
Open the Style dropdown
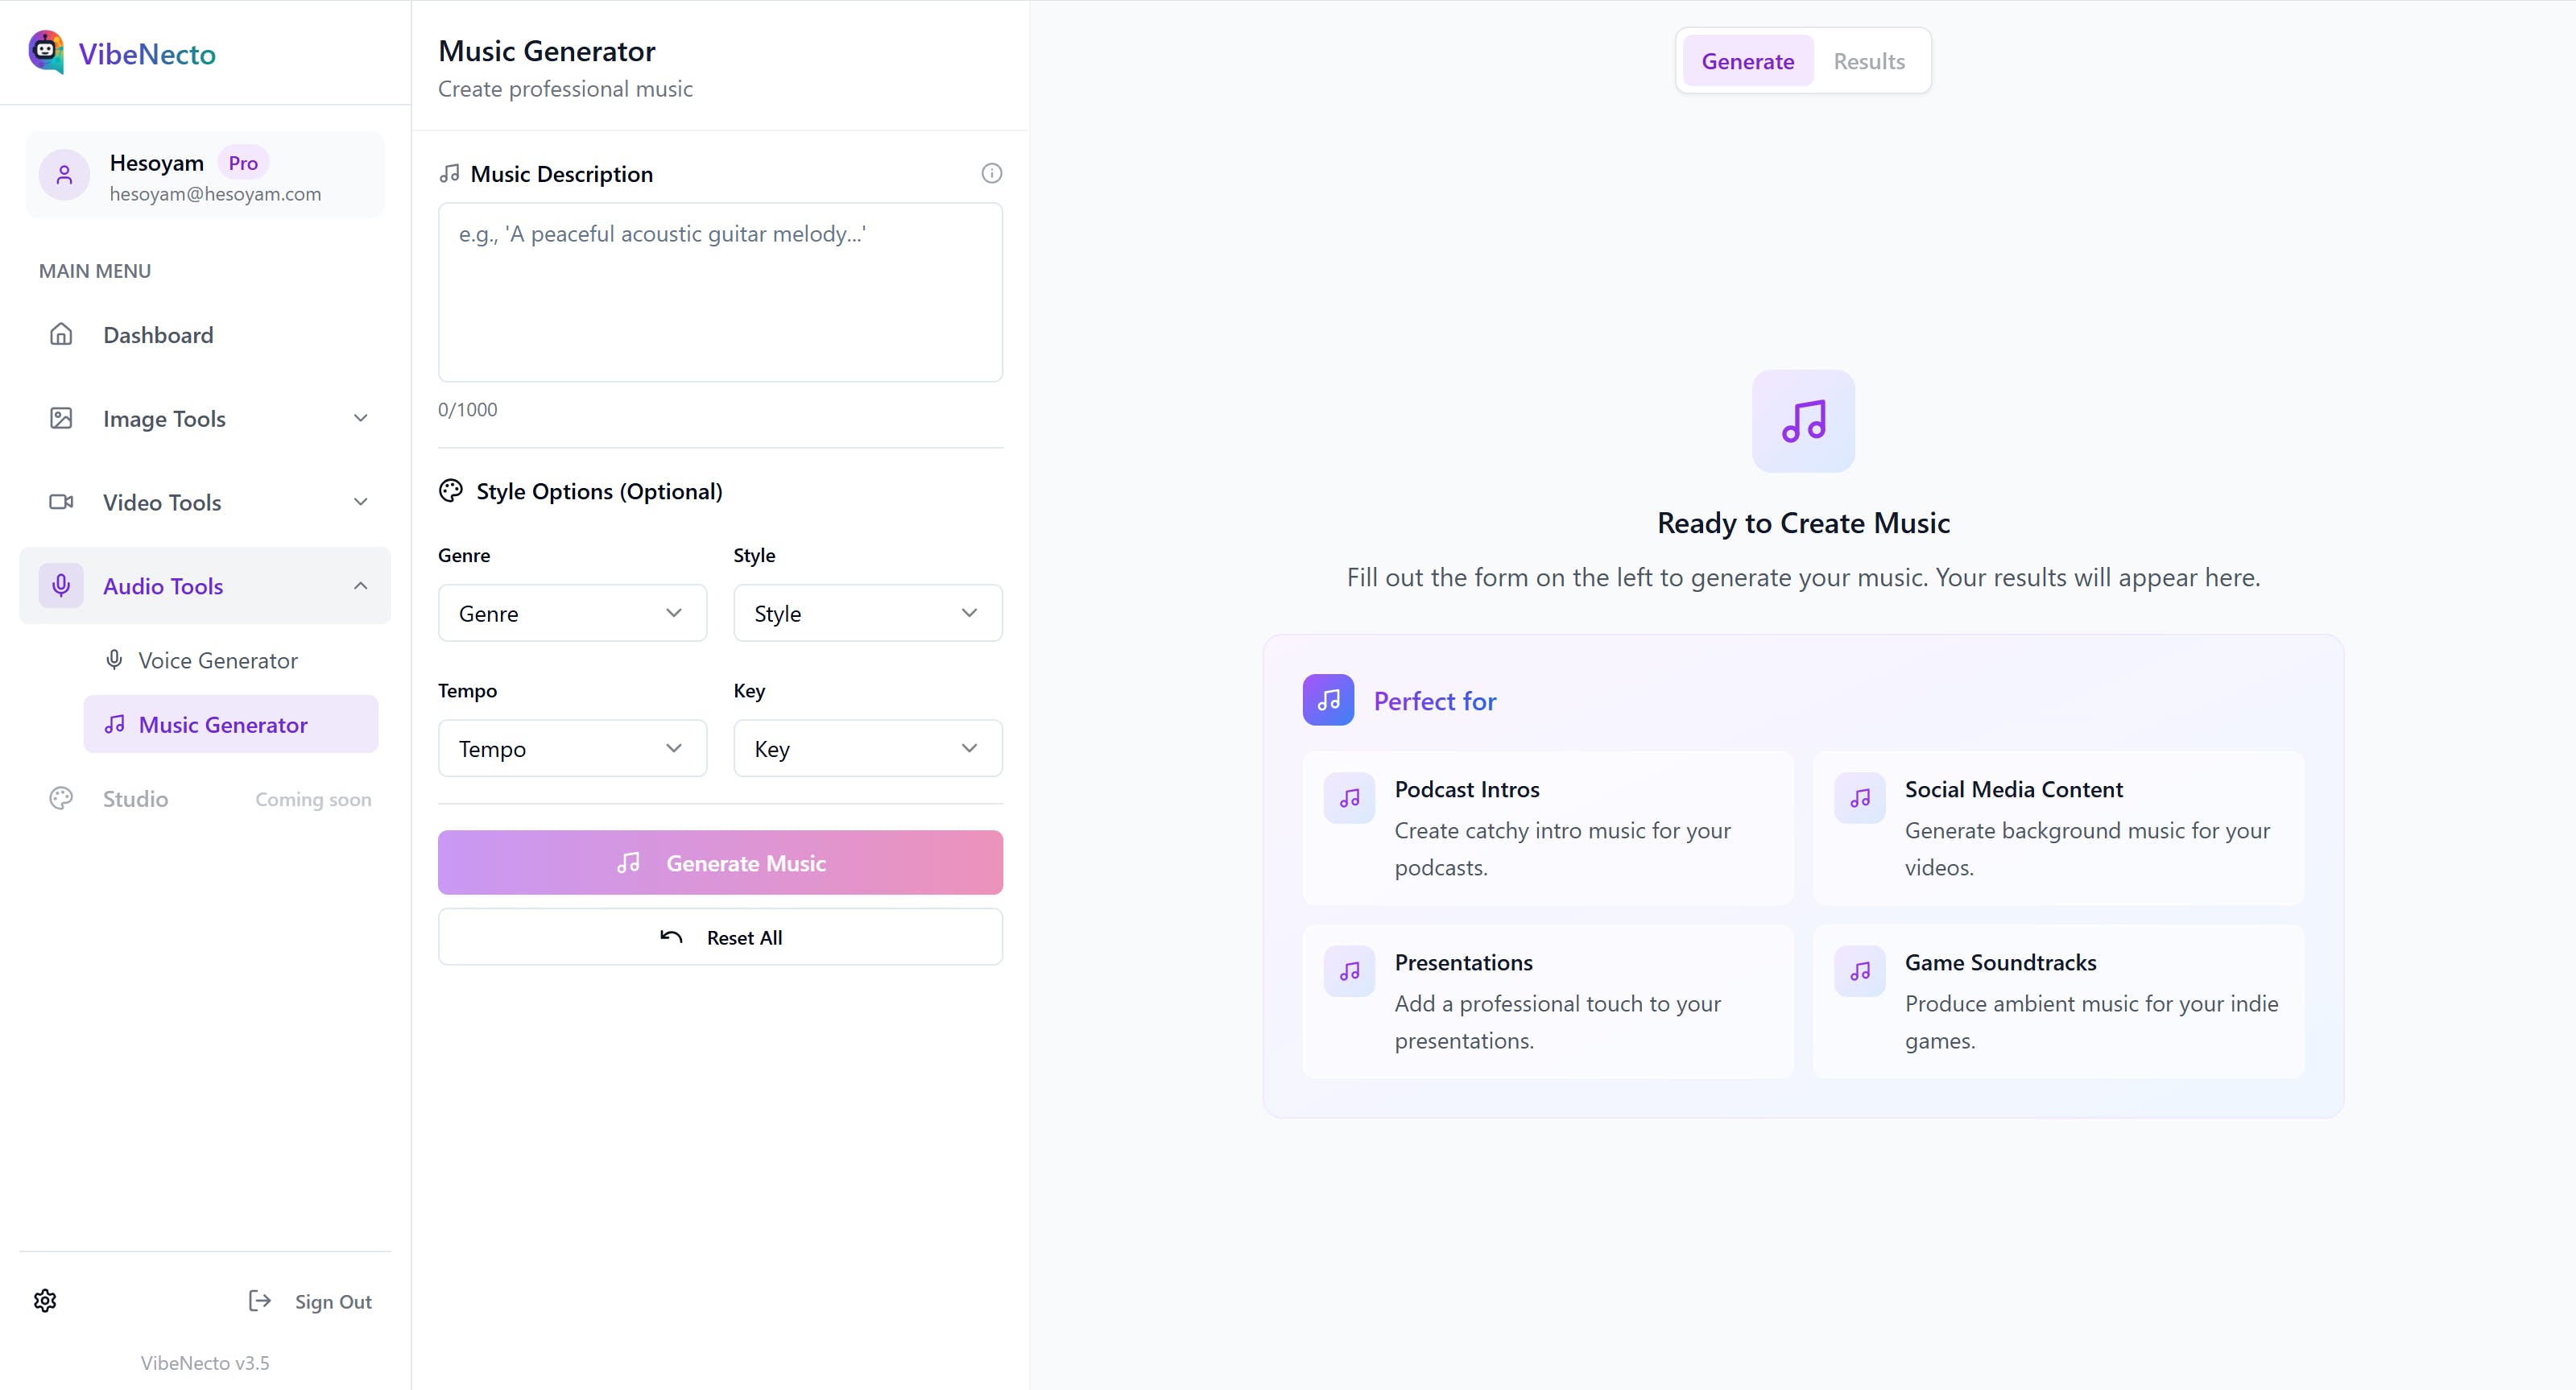tap(867, 613)
